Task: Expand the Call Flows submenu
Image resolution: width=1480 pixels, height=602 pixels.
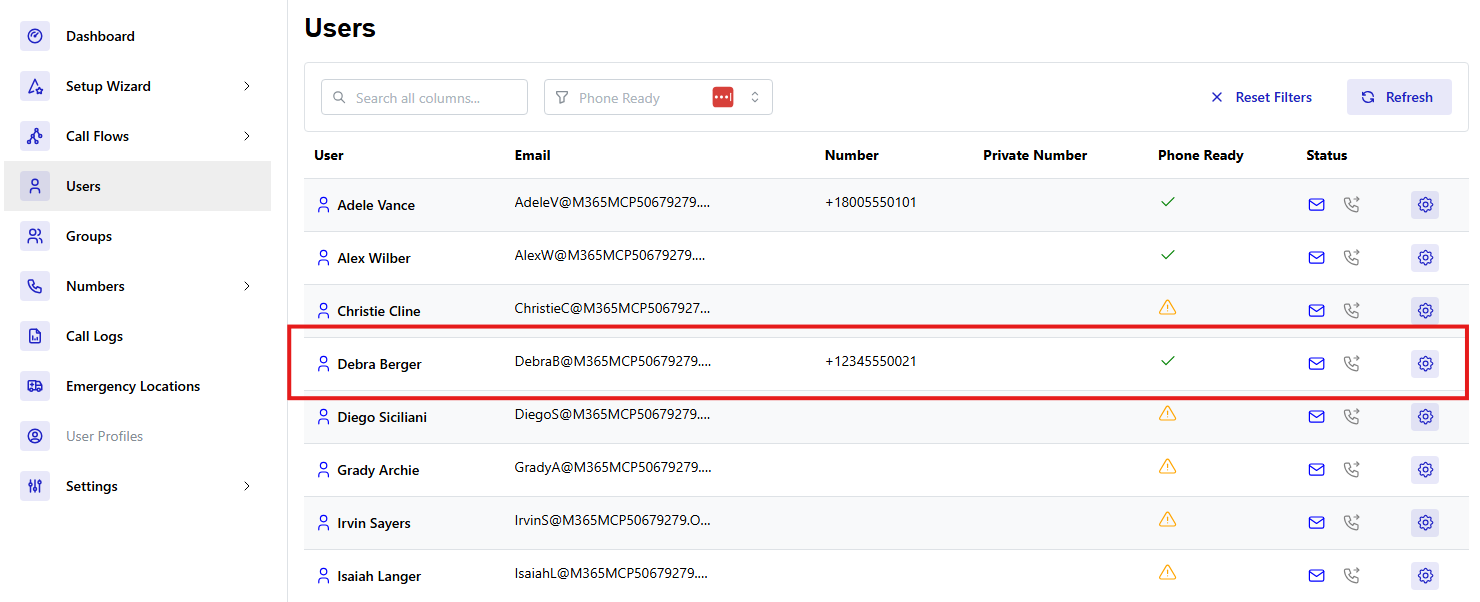Action: pyautogui.click(x=246, y=136)
